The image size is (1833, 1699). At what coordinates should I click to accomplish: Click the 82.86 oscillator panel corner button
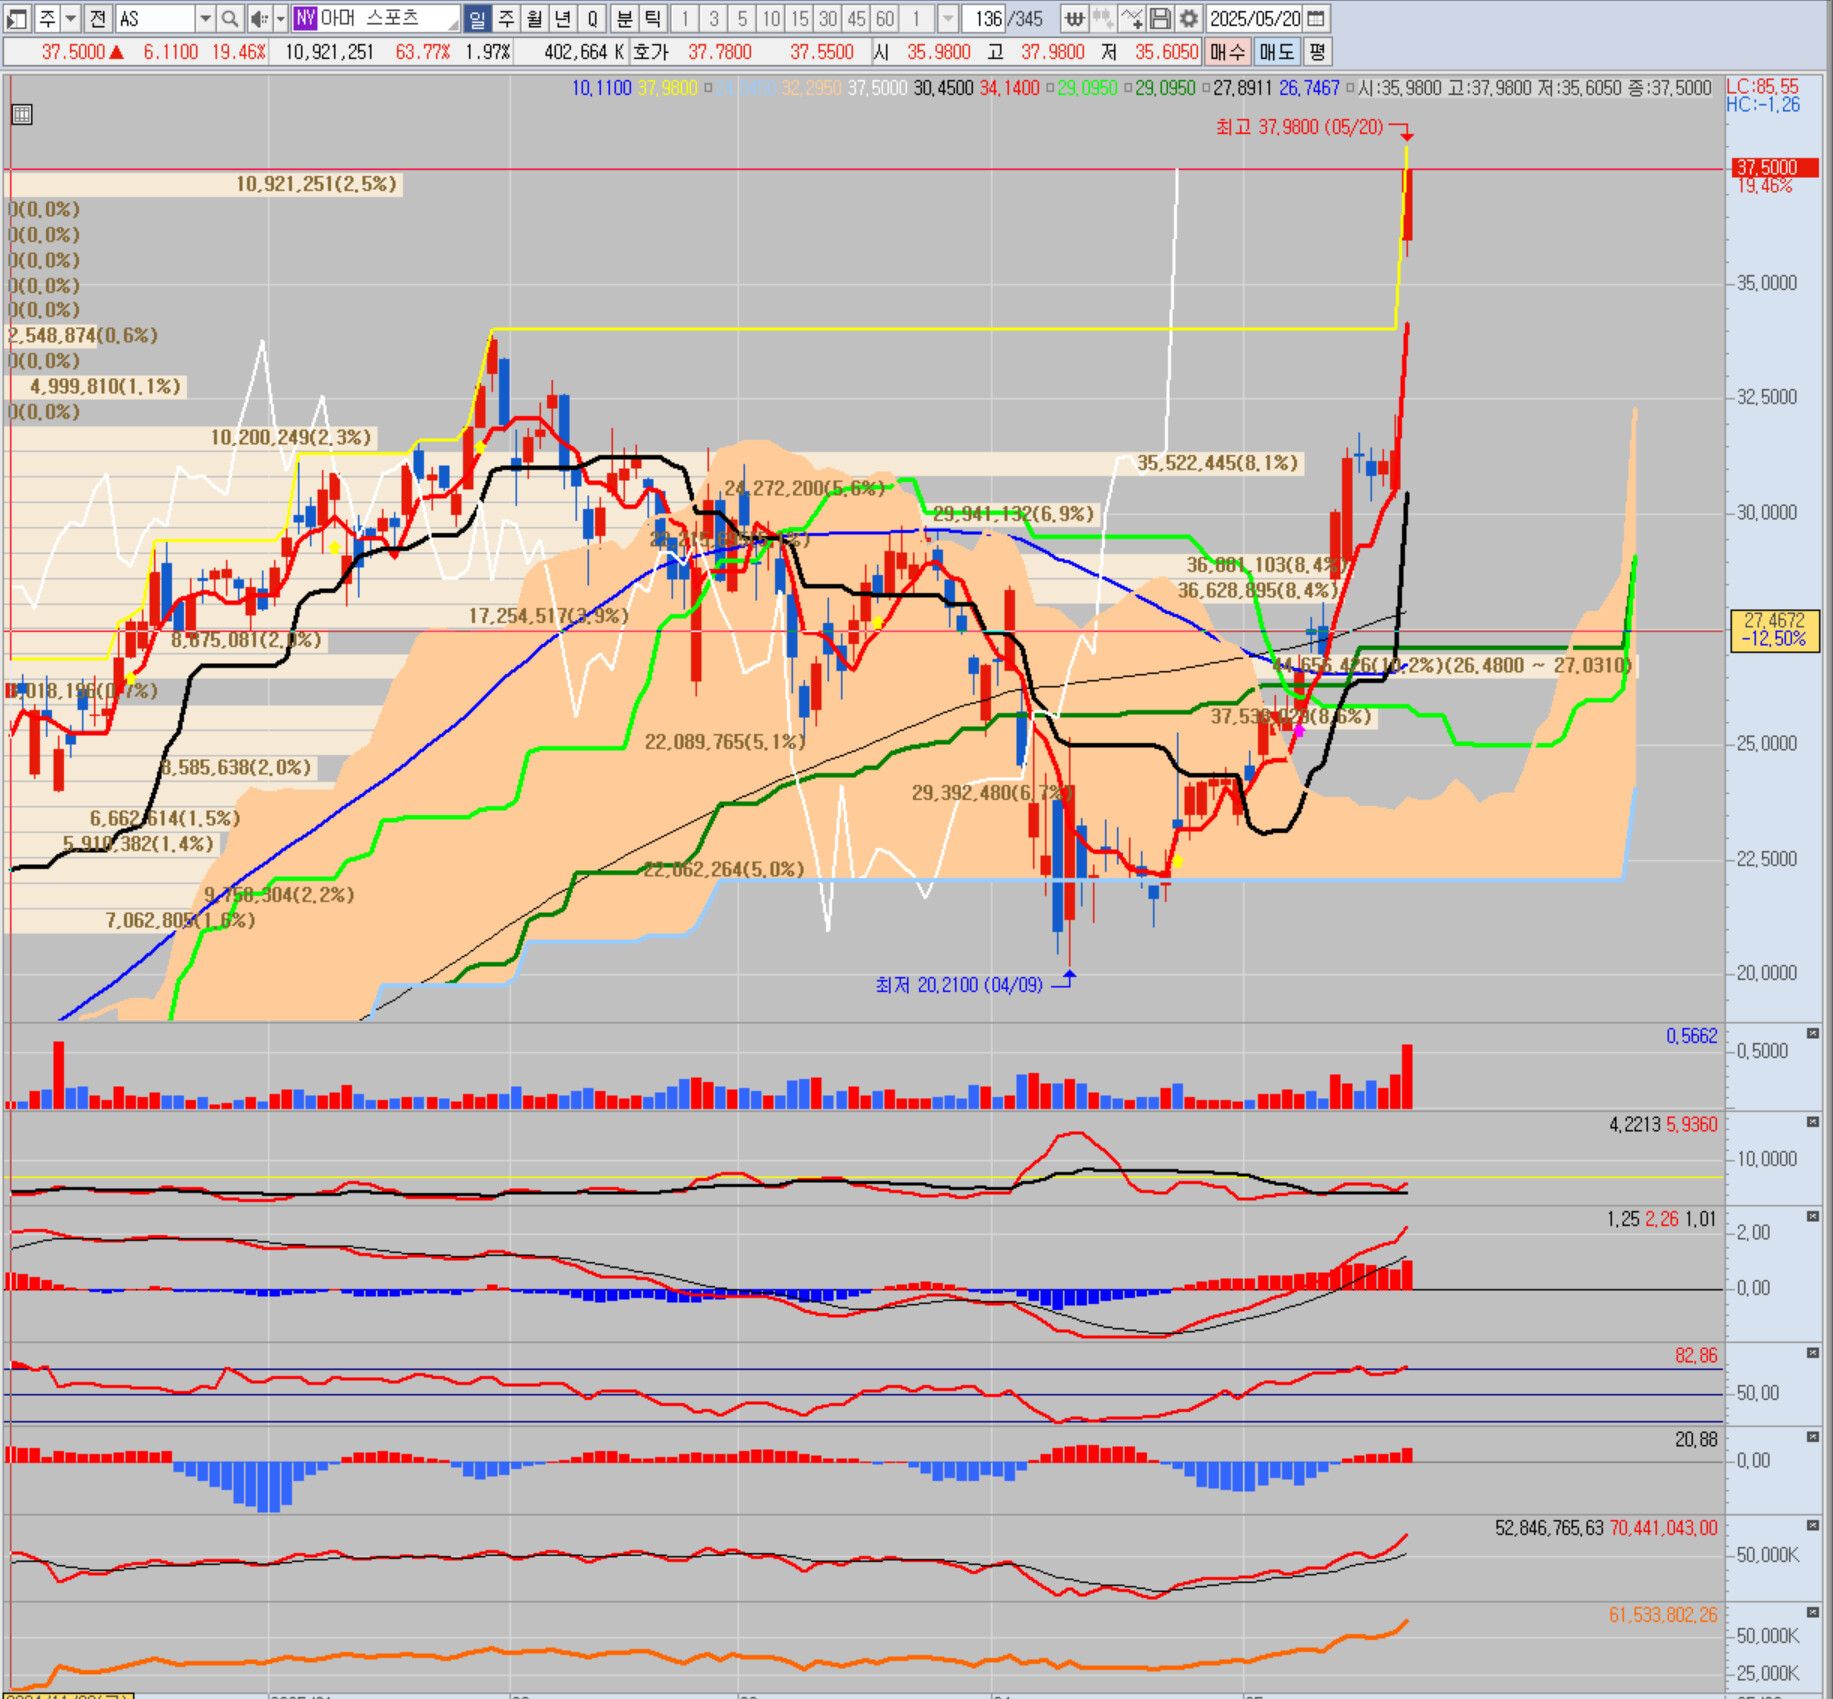(1812, 1352)
